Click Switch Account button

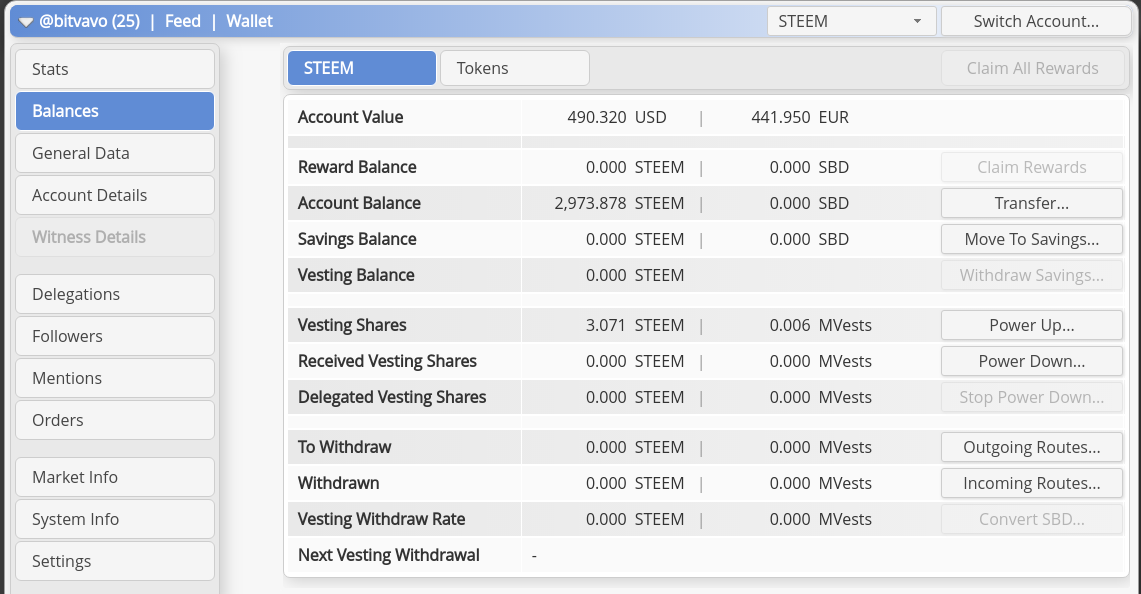coord(1035,21)
